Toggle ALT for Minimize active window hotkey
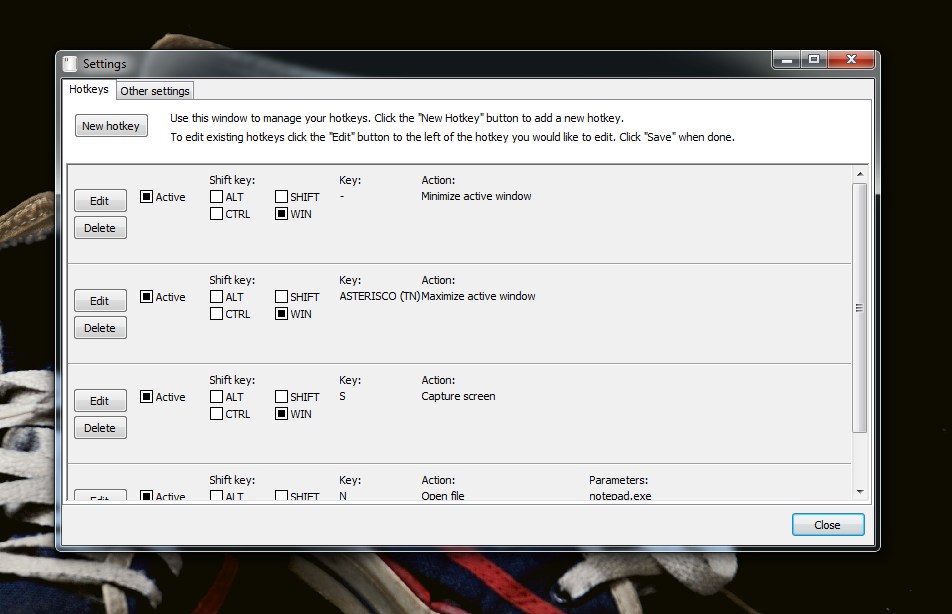This screenshot has width=952, height=614. coord(216,197)
